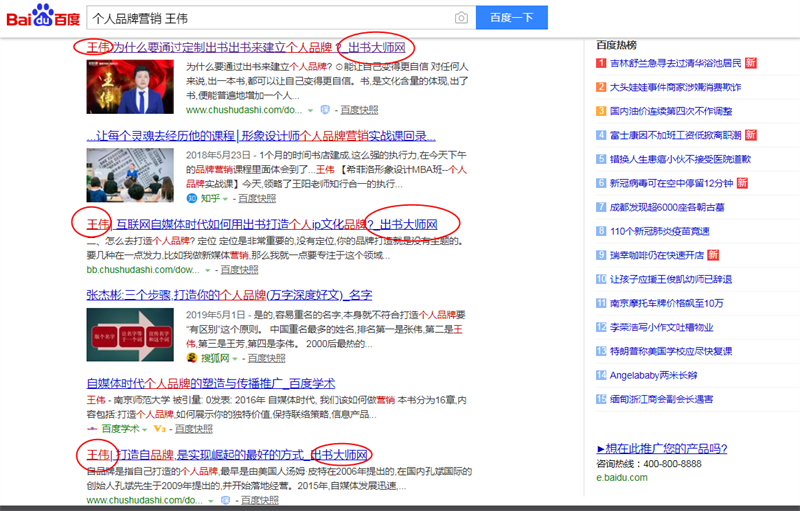
Task: Click the 想在此推广您的产品吗 promotion link
Action: [661, 449]
